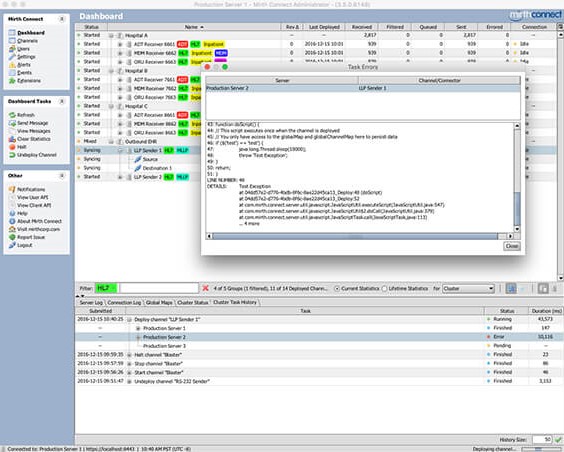Image resolution: width=564 pixels, height=452 pixels.
Task: Click the Report Issue icon
Action: click(12, 237)
